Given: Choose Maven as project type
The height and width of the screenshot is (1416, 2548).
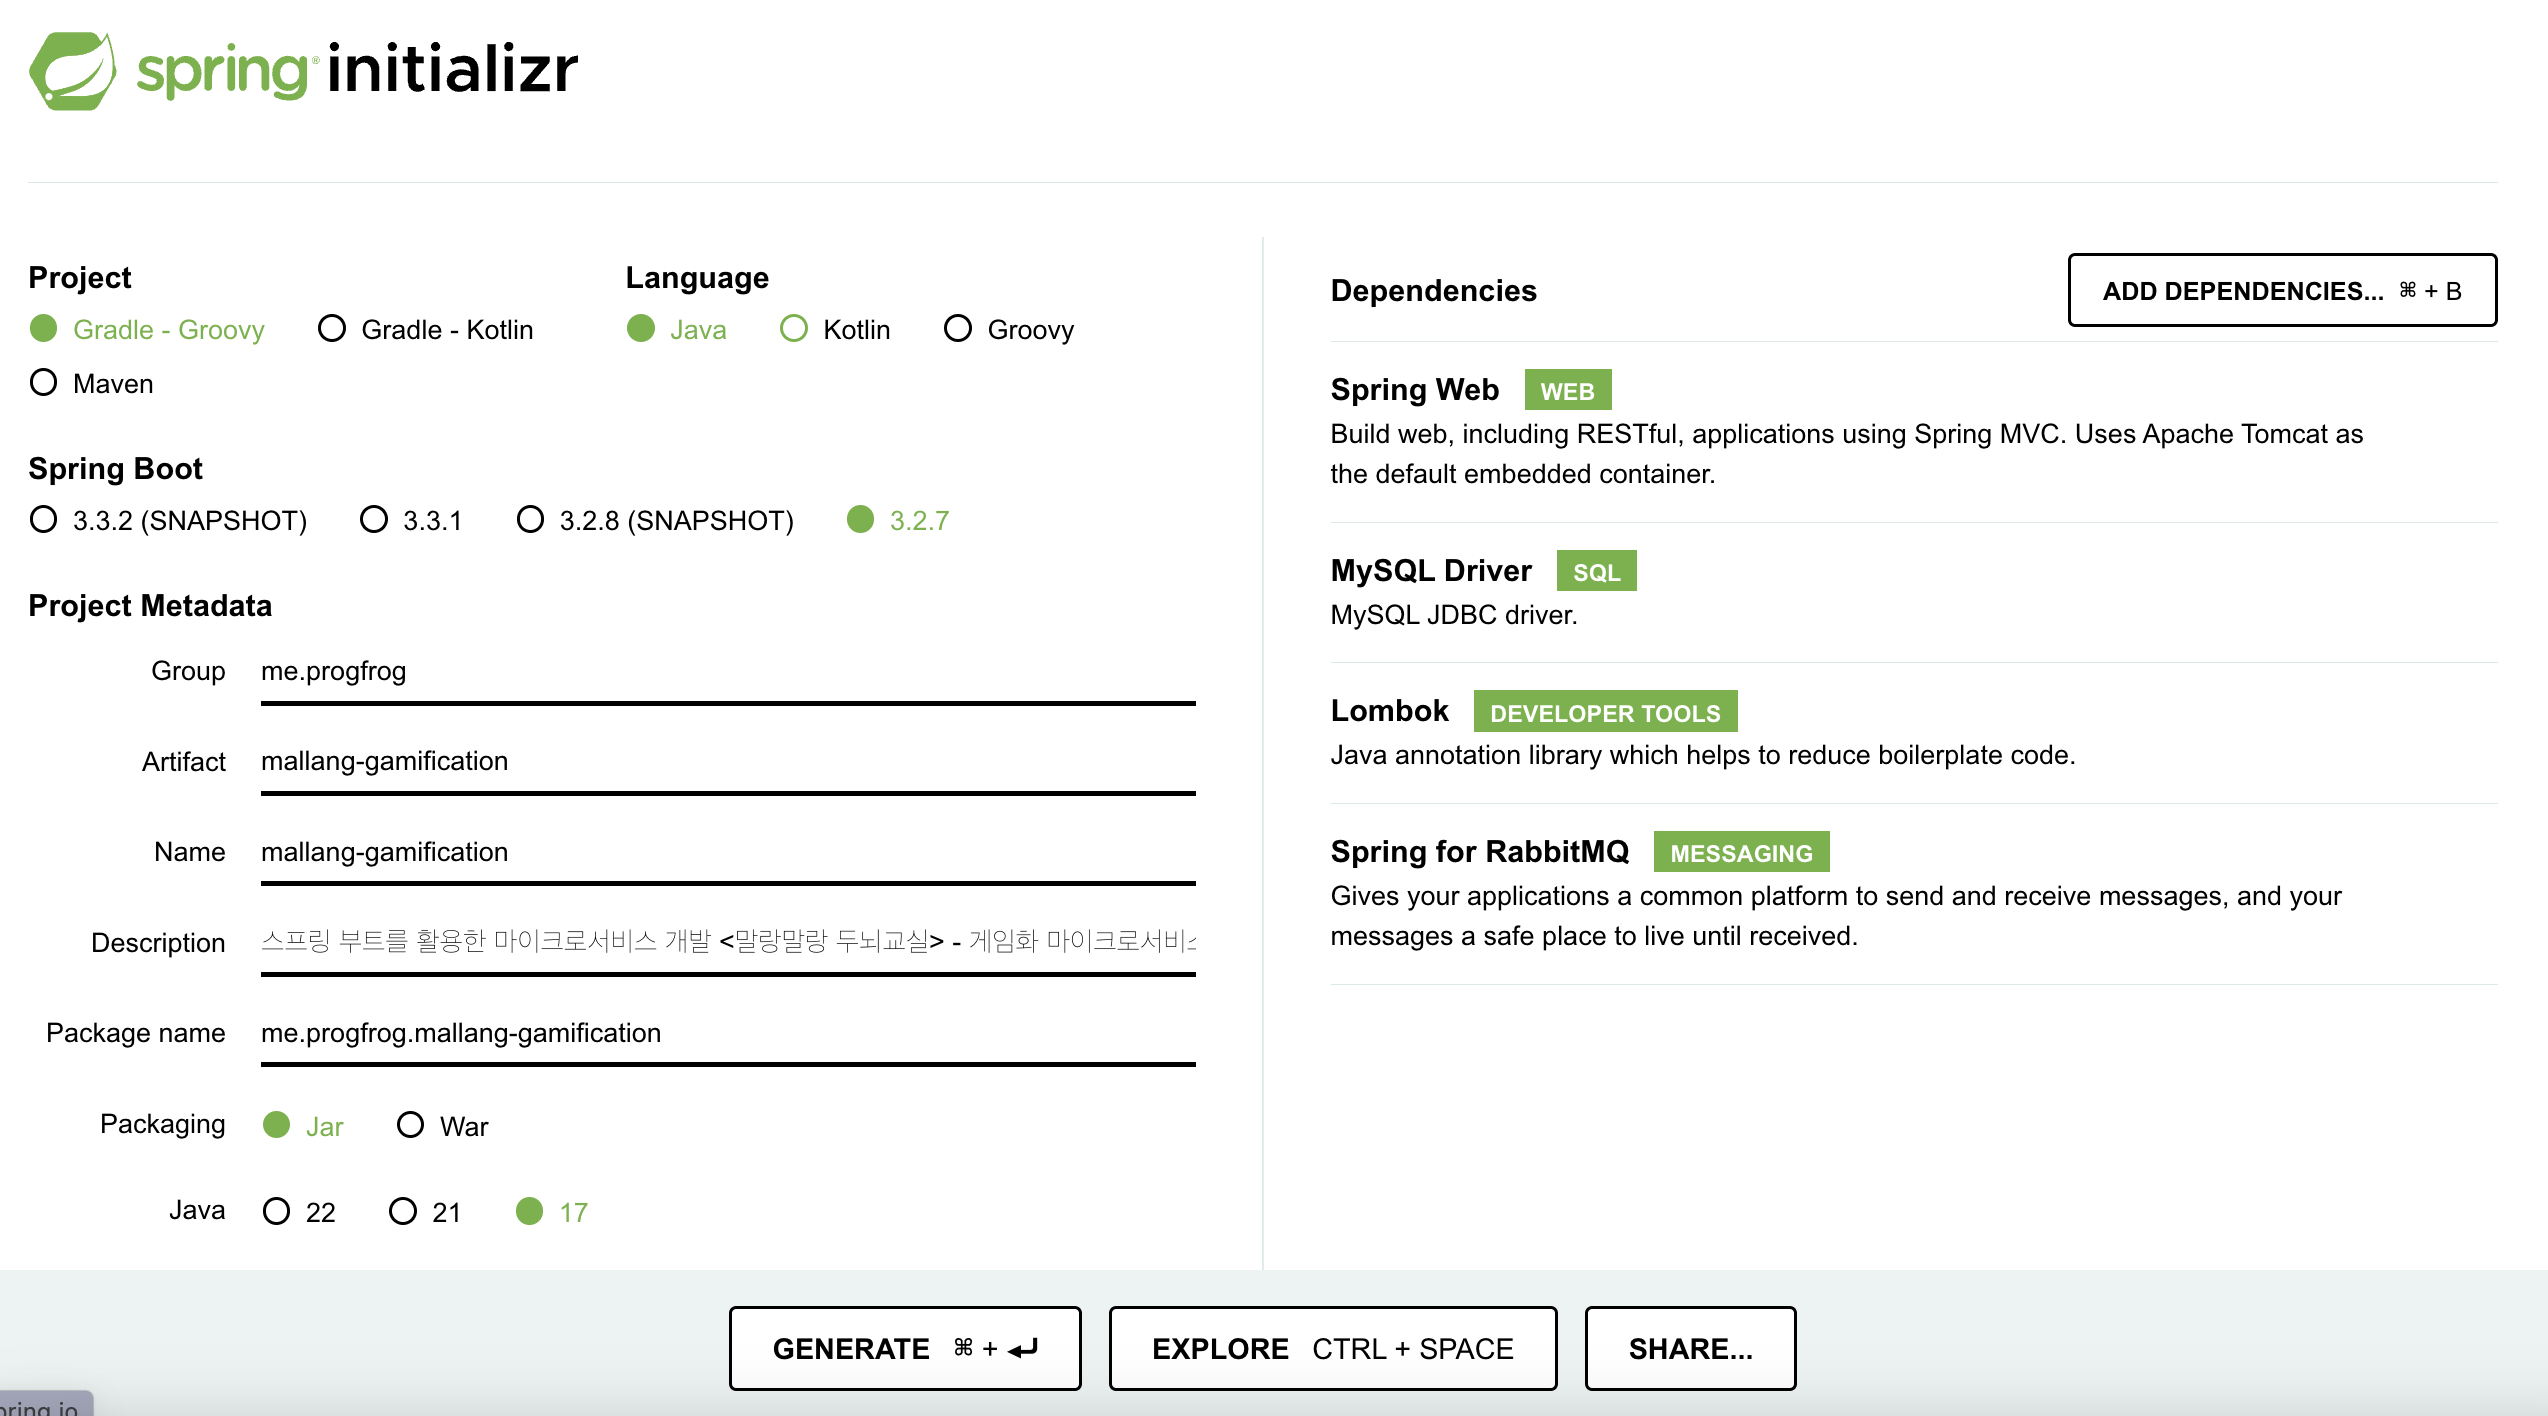Looking at the screenshot, I should (44, 383).
